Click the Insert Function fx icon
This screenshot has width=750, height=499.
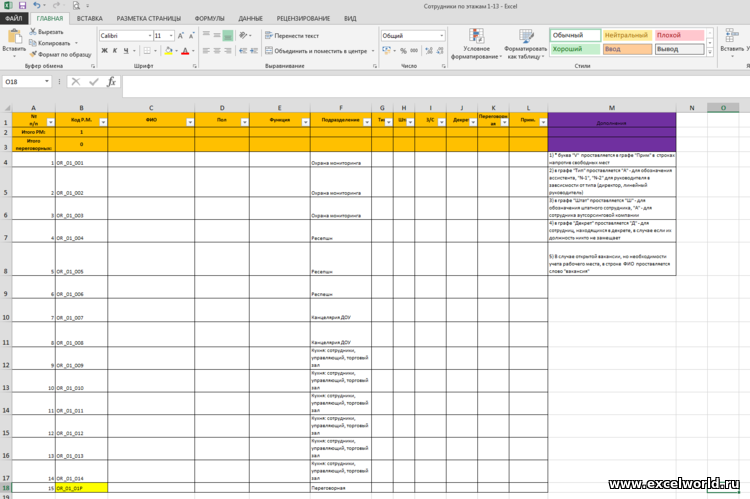coord(111,82)
